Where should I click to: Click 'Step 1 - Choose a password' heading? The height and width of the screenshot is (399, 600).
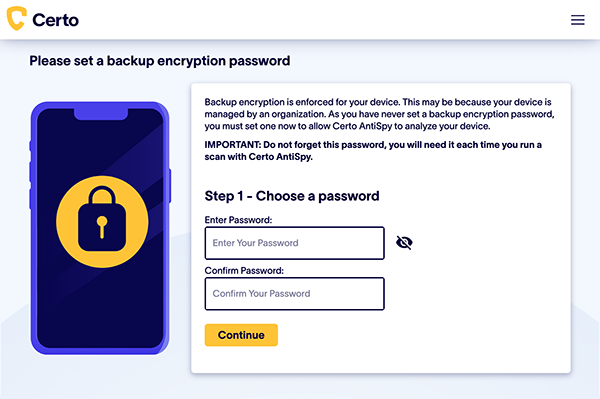pyautogui.click(x=292, y=196)
